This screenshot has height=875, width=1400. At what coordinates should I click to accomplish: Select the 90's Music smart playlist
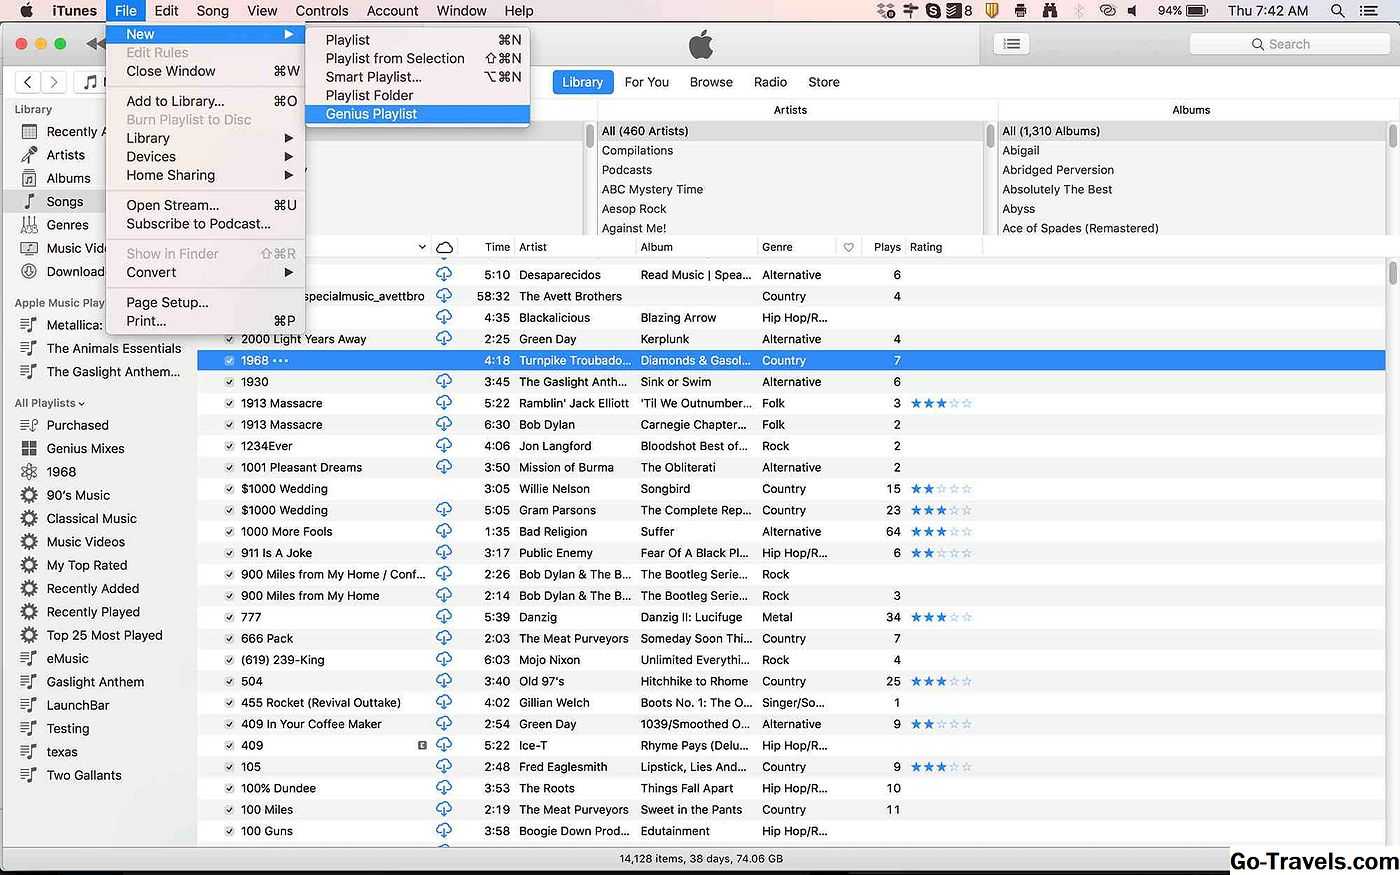point(78,495)
